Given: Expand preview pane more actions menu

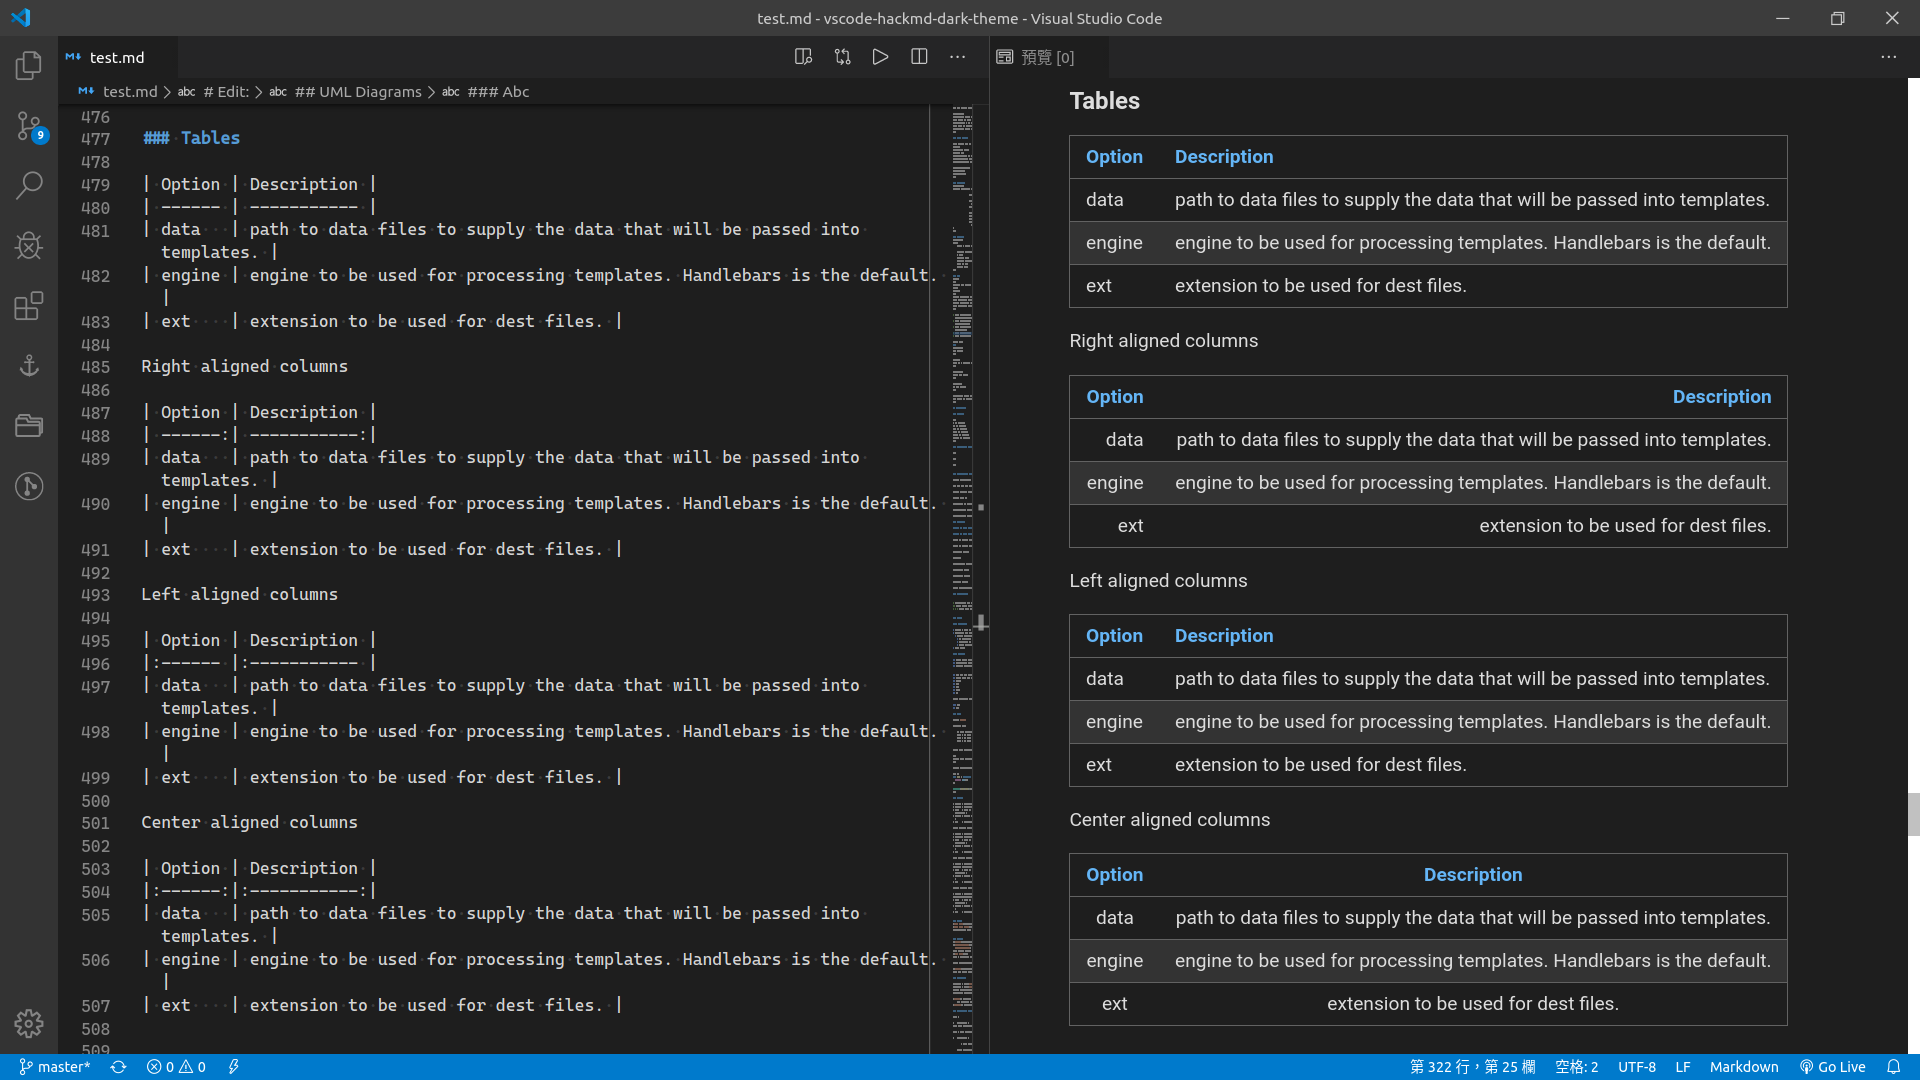Looking at the screenshot, I should click(1888, 57).
